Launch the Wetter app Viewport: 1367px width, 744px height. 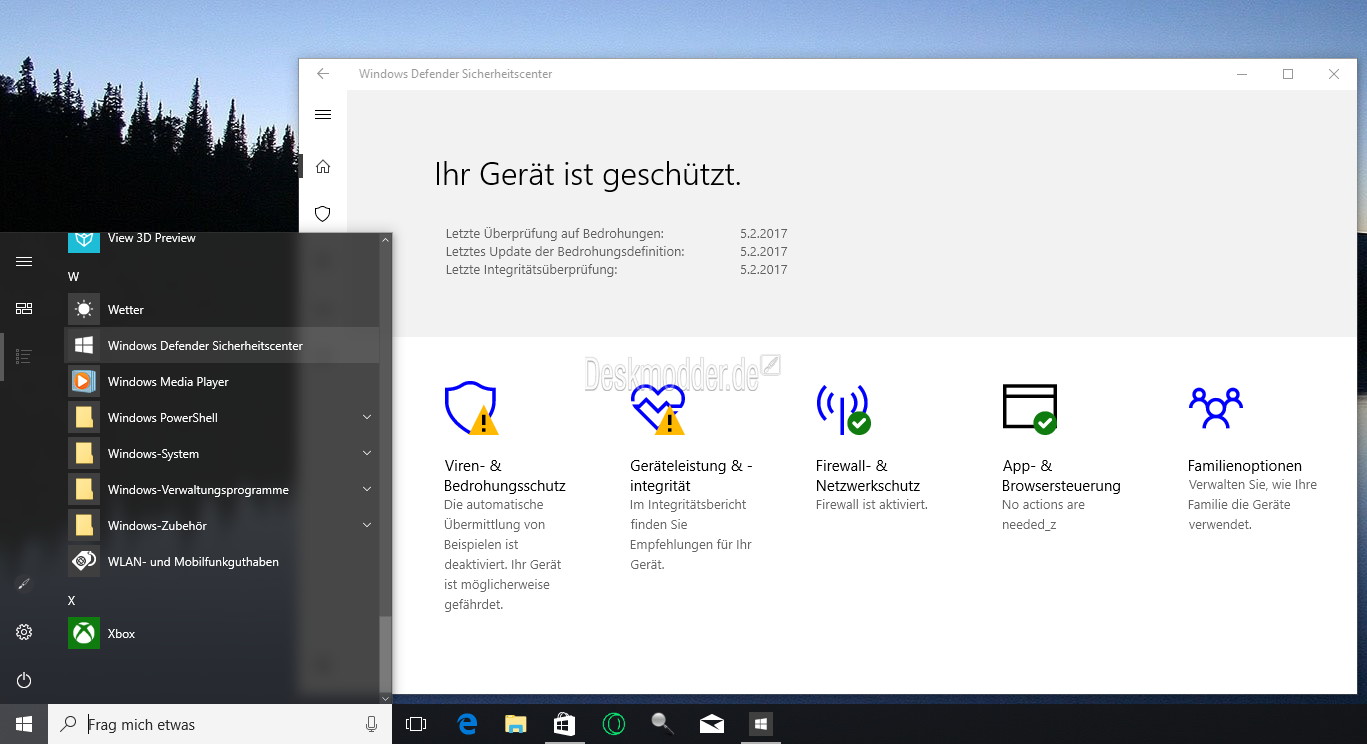click(x=221, y=310)
